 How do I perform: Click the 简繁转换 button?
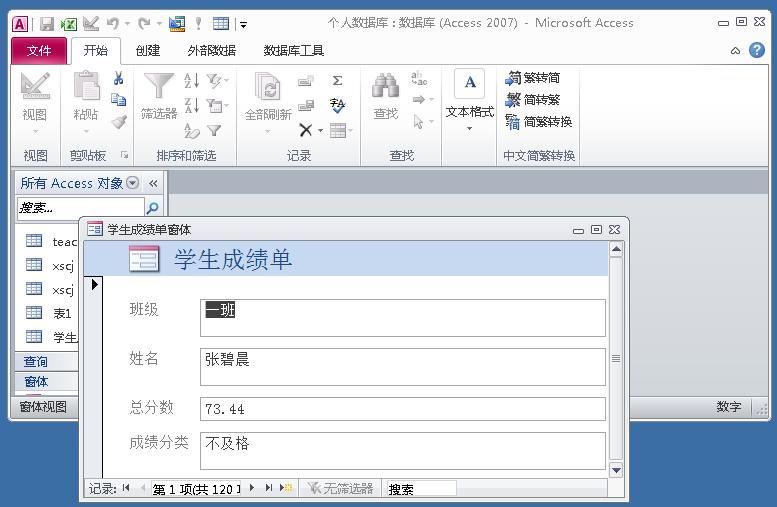coord(539,121)
